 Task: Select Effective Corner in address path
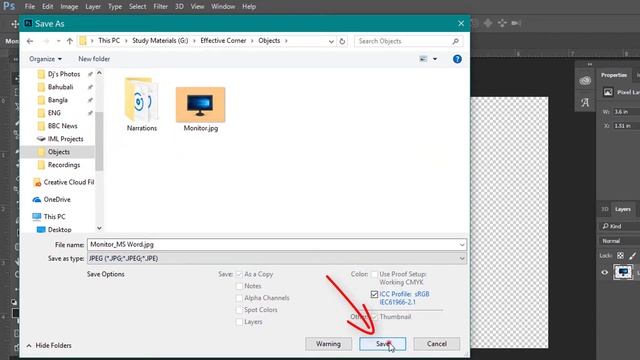tap(223, 41)
